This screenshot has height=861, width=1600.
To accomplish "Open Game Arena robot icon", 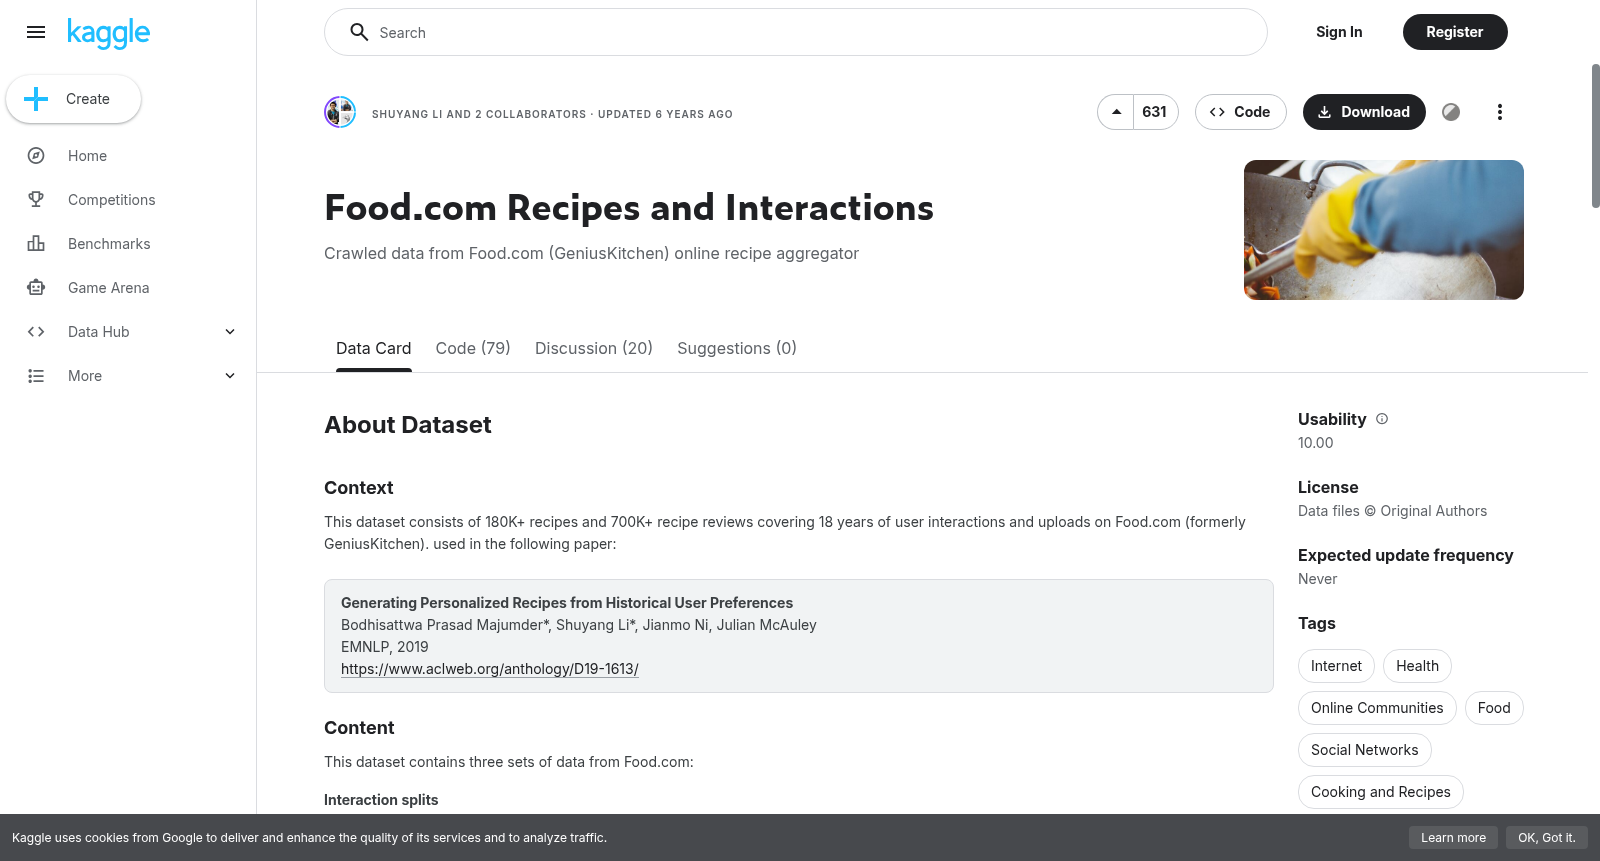I will (36, 288).
